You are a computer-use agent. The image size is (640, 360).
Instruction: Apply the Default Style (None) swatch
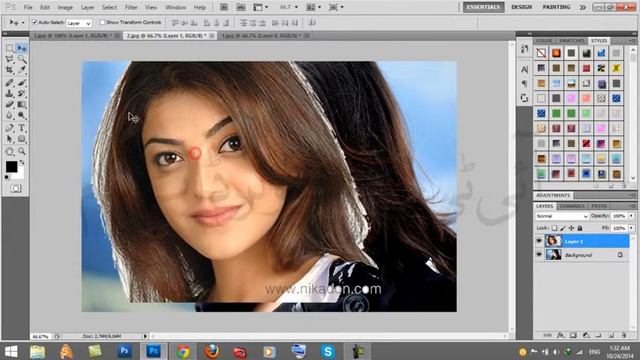tap(541, 53)
